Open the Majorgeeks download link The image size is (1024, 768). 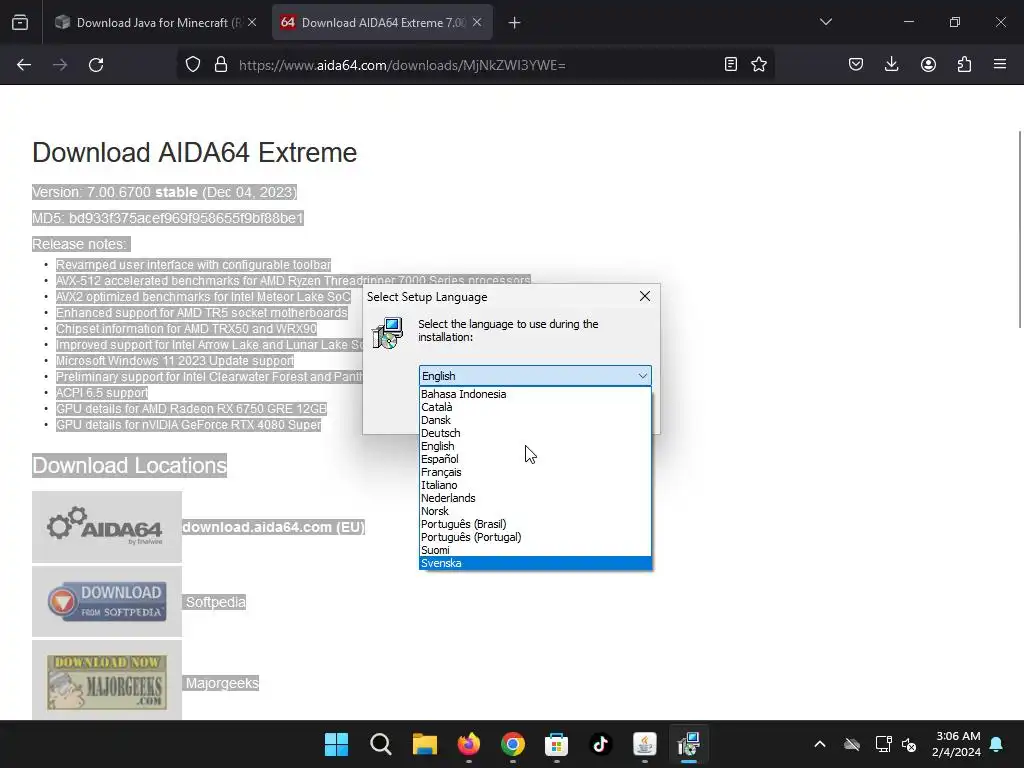[222, 683]
